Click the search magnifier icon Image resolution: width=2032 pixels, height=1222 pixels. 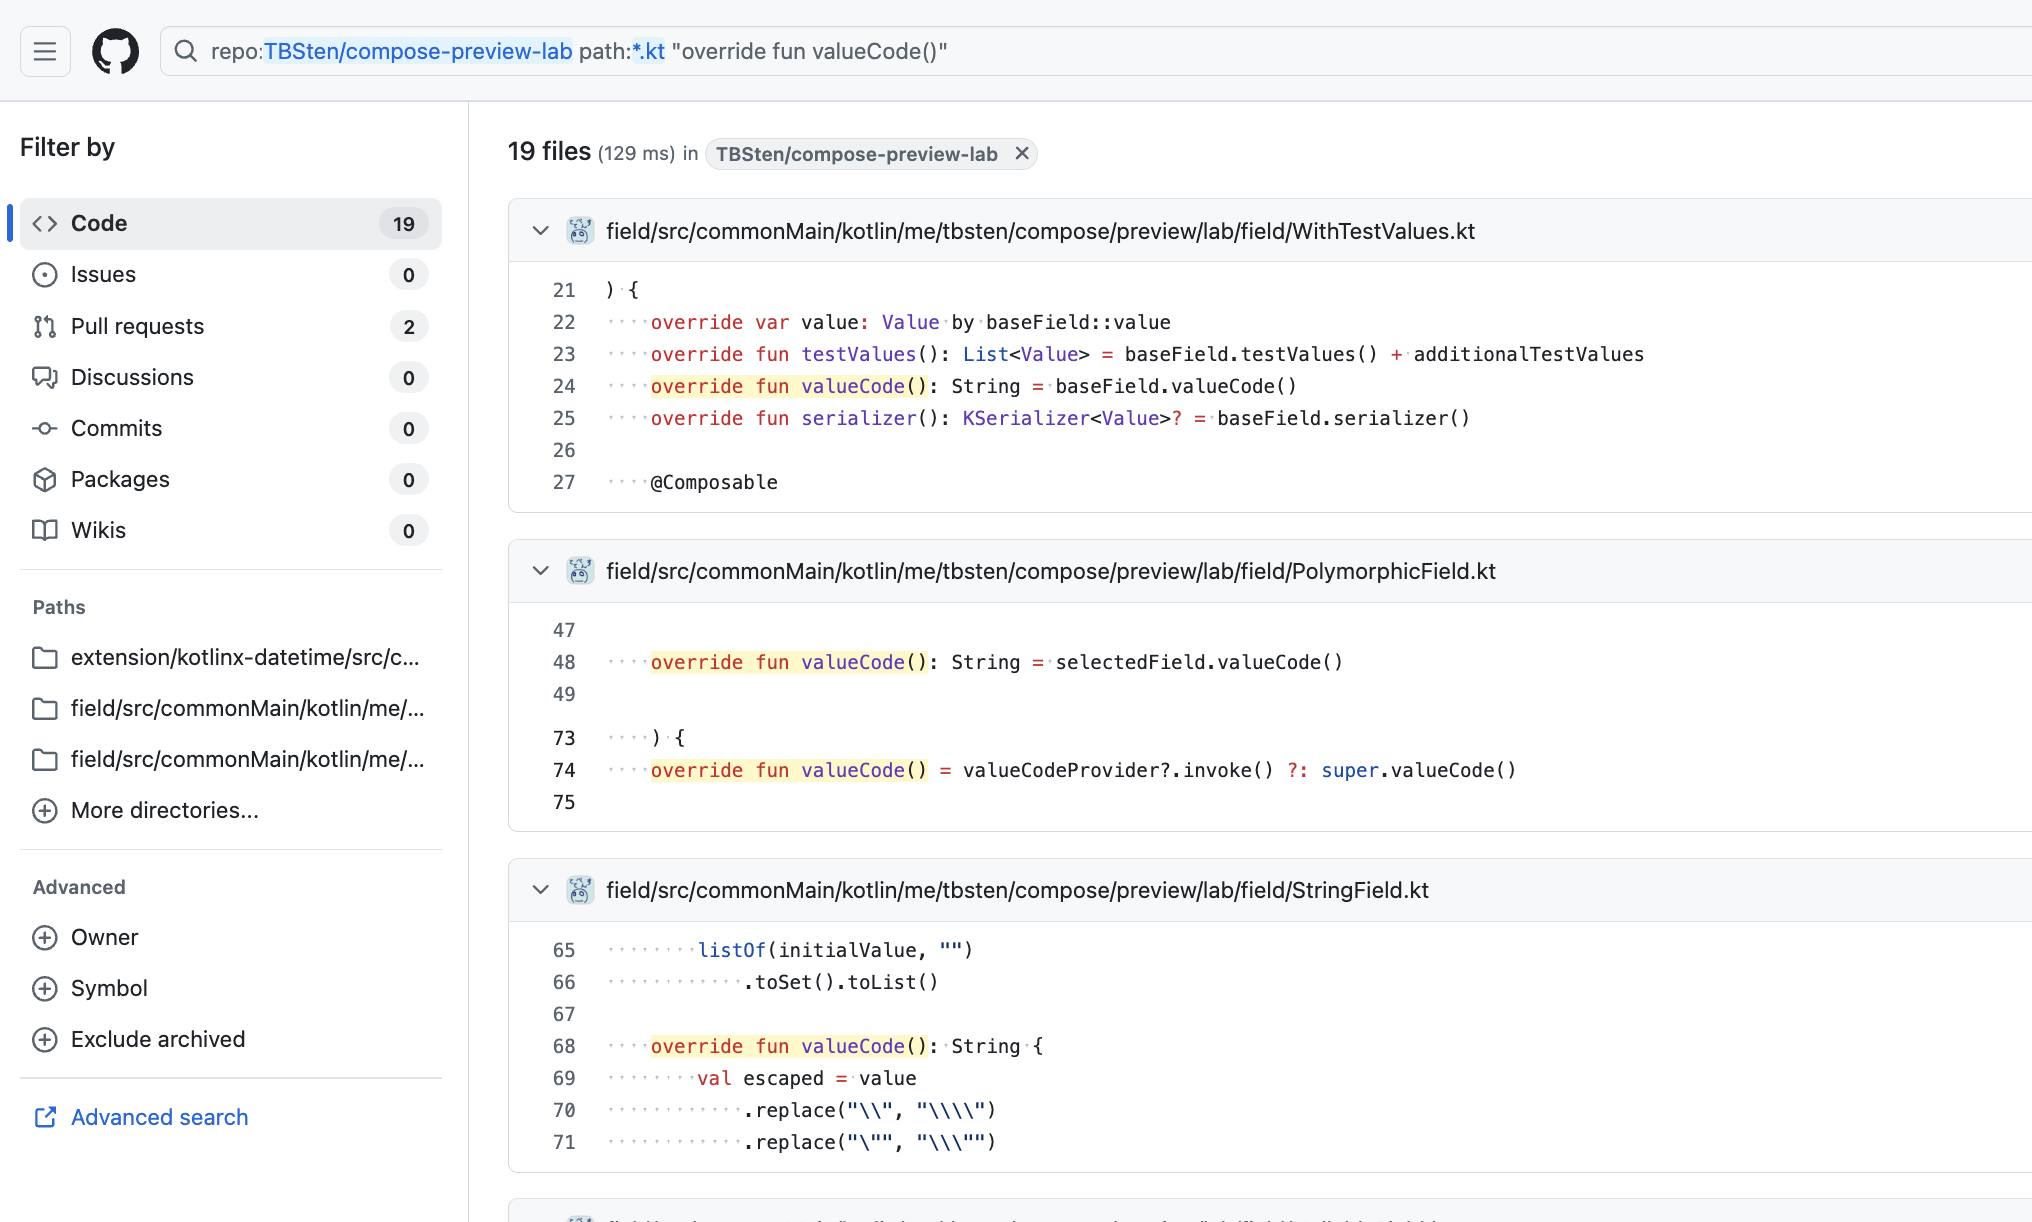[x=186, y=51]
